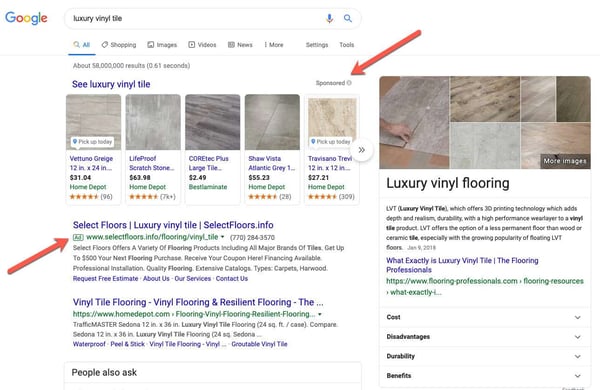
Task: Open dropdown arrow beside selectfloors.info URL
Action: pos(223,237)
